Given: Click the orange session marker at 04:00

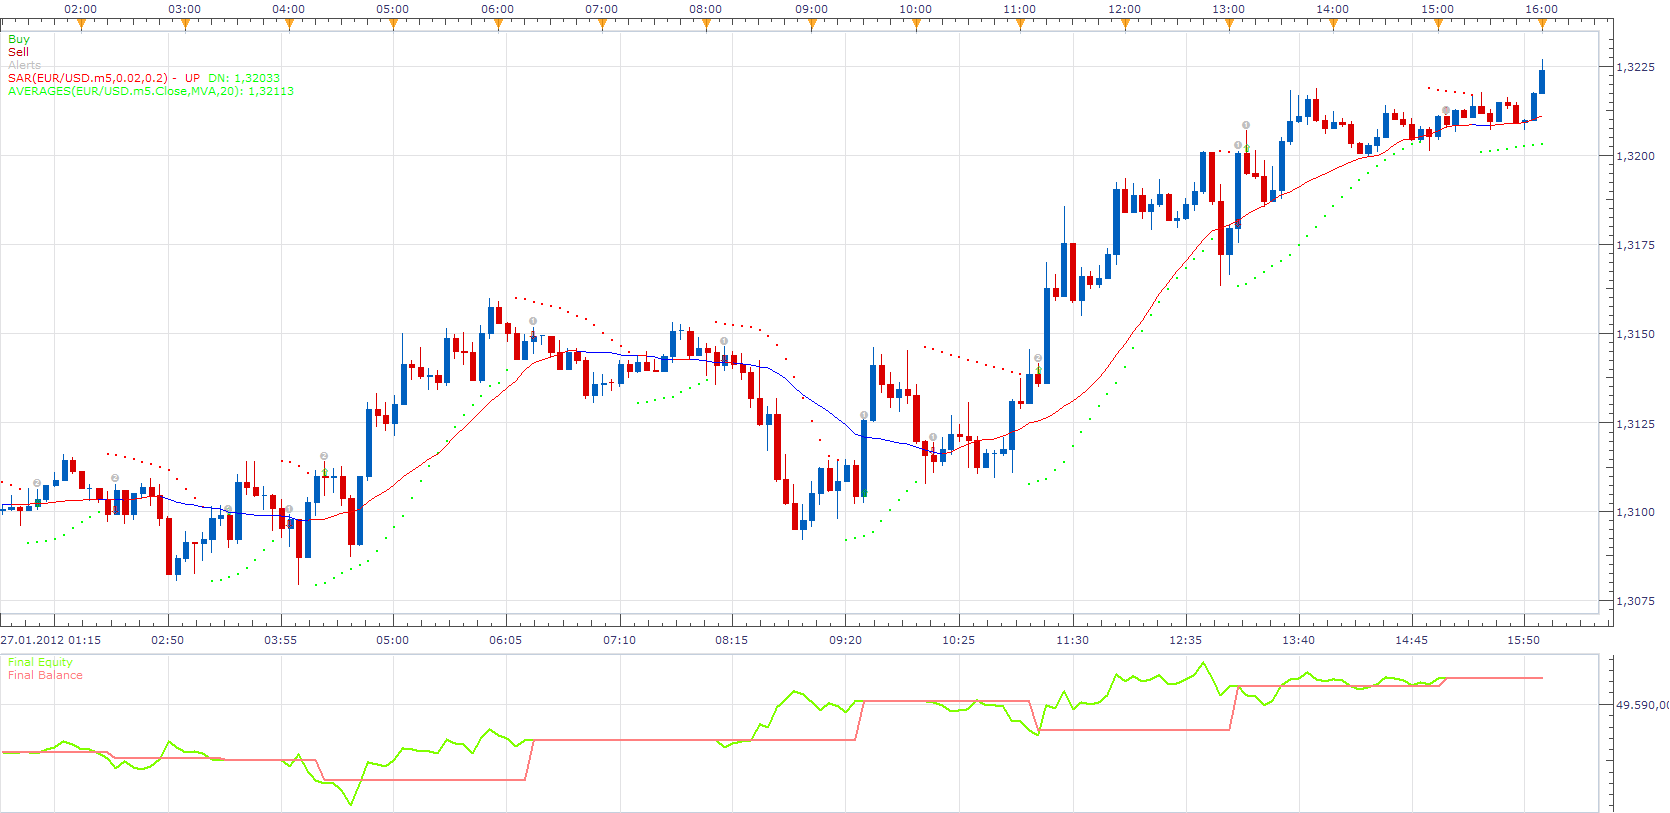Looking at the screenshot, I should pyautogui.click(x=289, y=24).
